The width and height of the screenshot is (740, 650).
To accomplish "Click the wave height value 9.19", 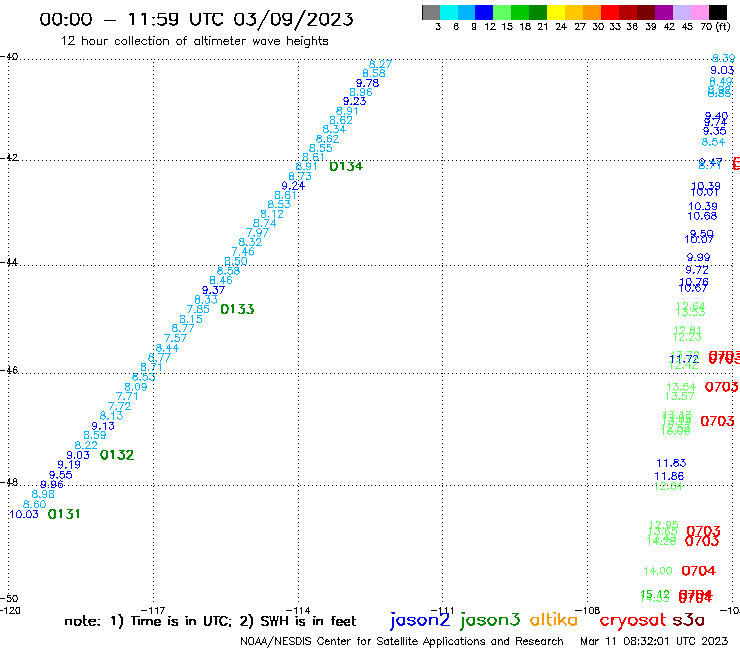I will 69,464.
